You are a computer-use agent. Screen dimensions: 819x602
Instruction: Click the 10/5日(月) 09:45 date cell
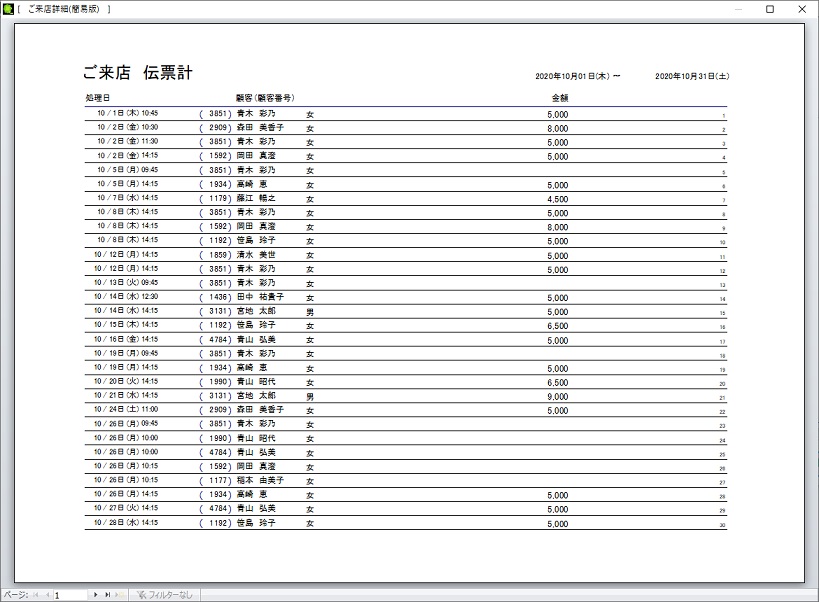(x=127, y=170)
